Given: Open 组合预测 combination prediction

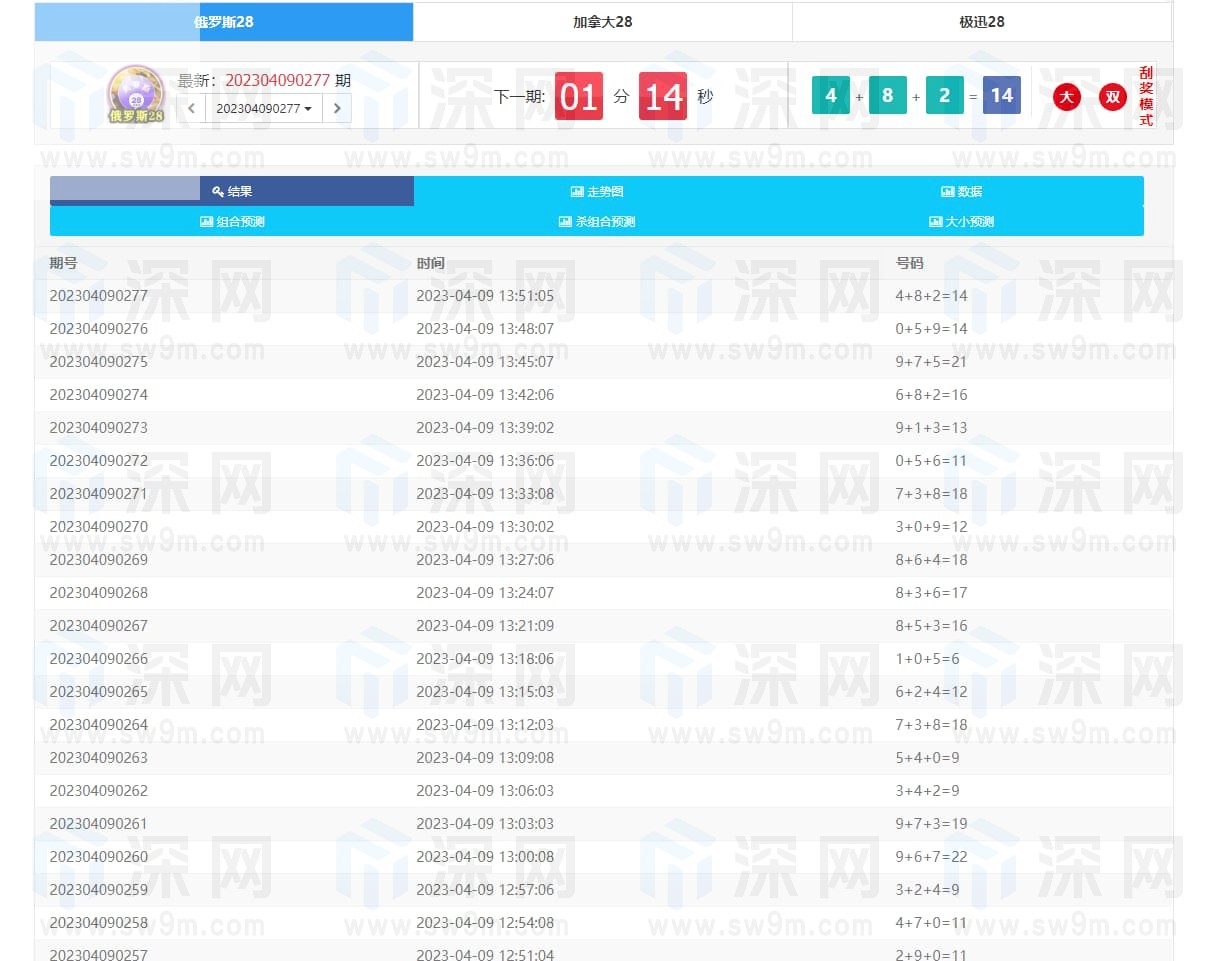Looking at the screenshot, I should [x=232, y=222].
